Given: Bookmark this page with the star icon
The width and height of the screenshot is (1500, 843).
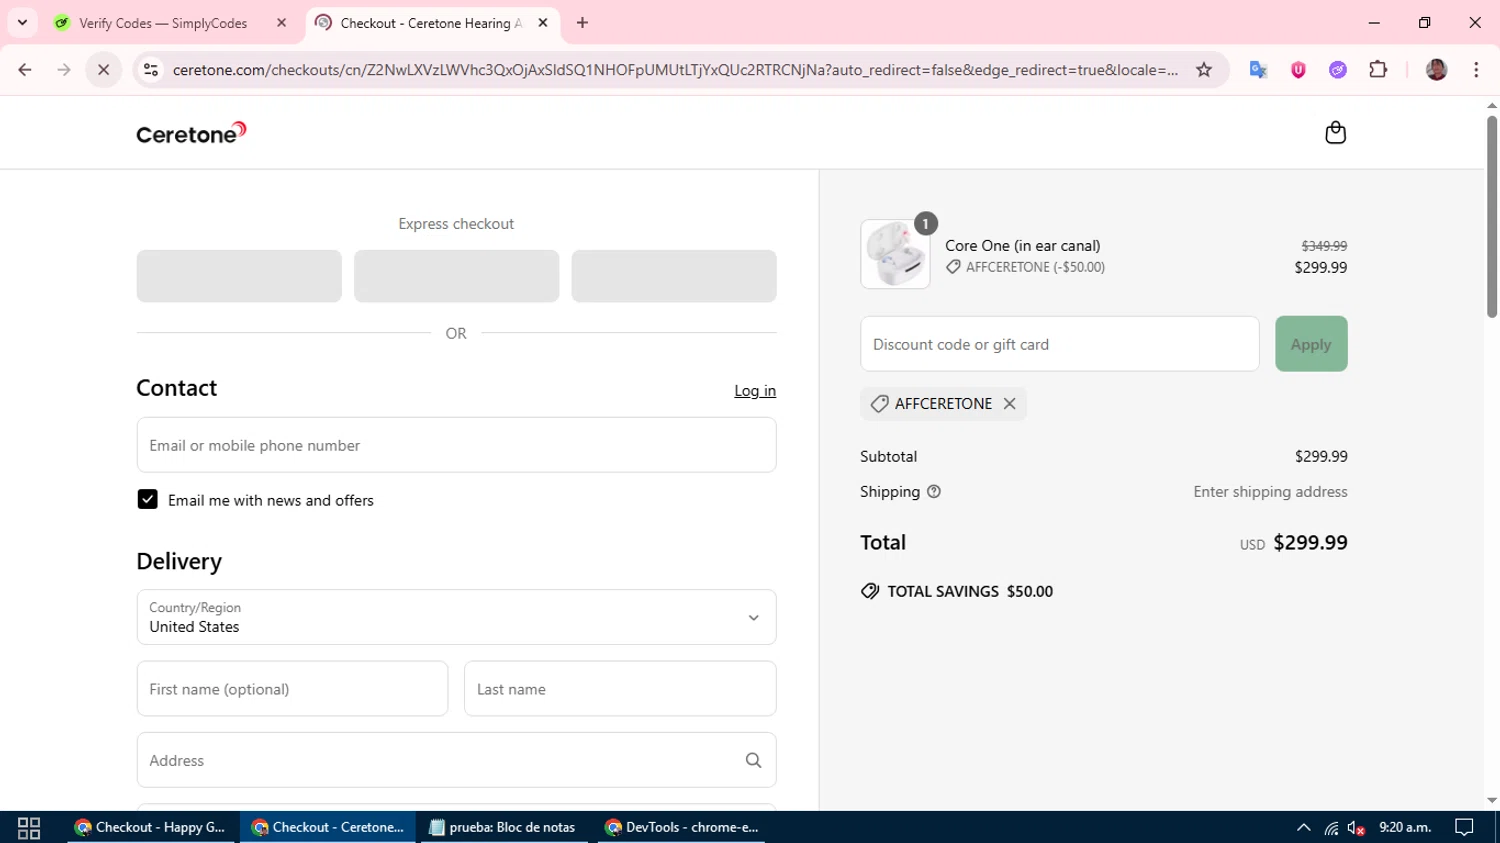Looking at the screenshot, I should point(1204,70).
